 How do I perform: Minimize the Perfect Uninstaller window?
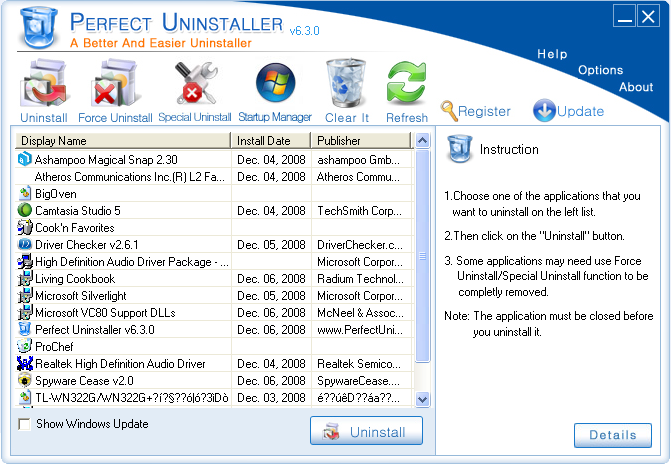click(x=624, y=16)
